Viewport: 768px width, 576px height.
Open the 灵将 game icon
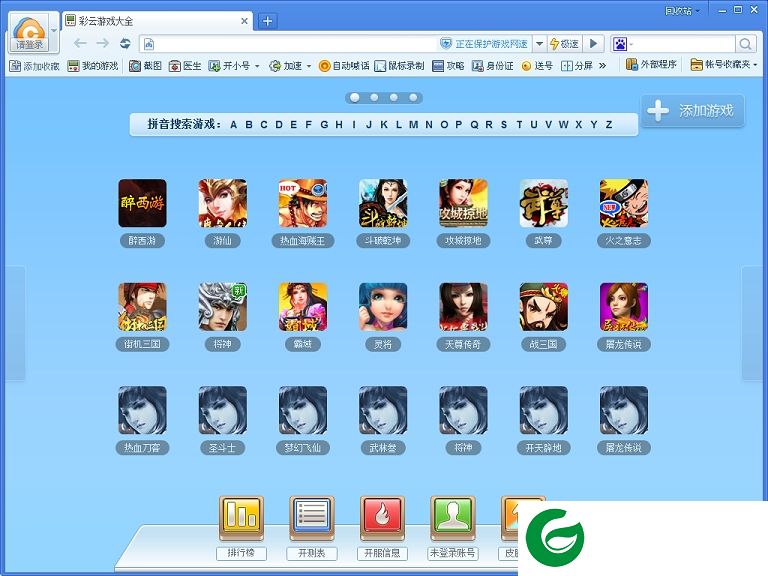[383, 307]
